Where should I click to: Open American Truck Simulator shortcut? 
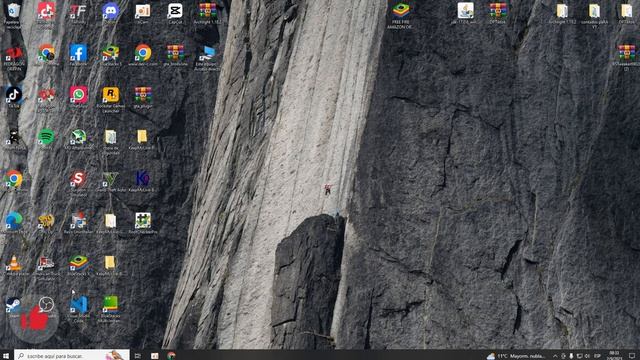tap(46, 267)
